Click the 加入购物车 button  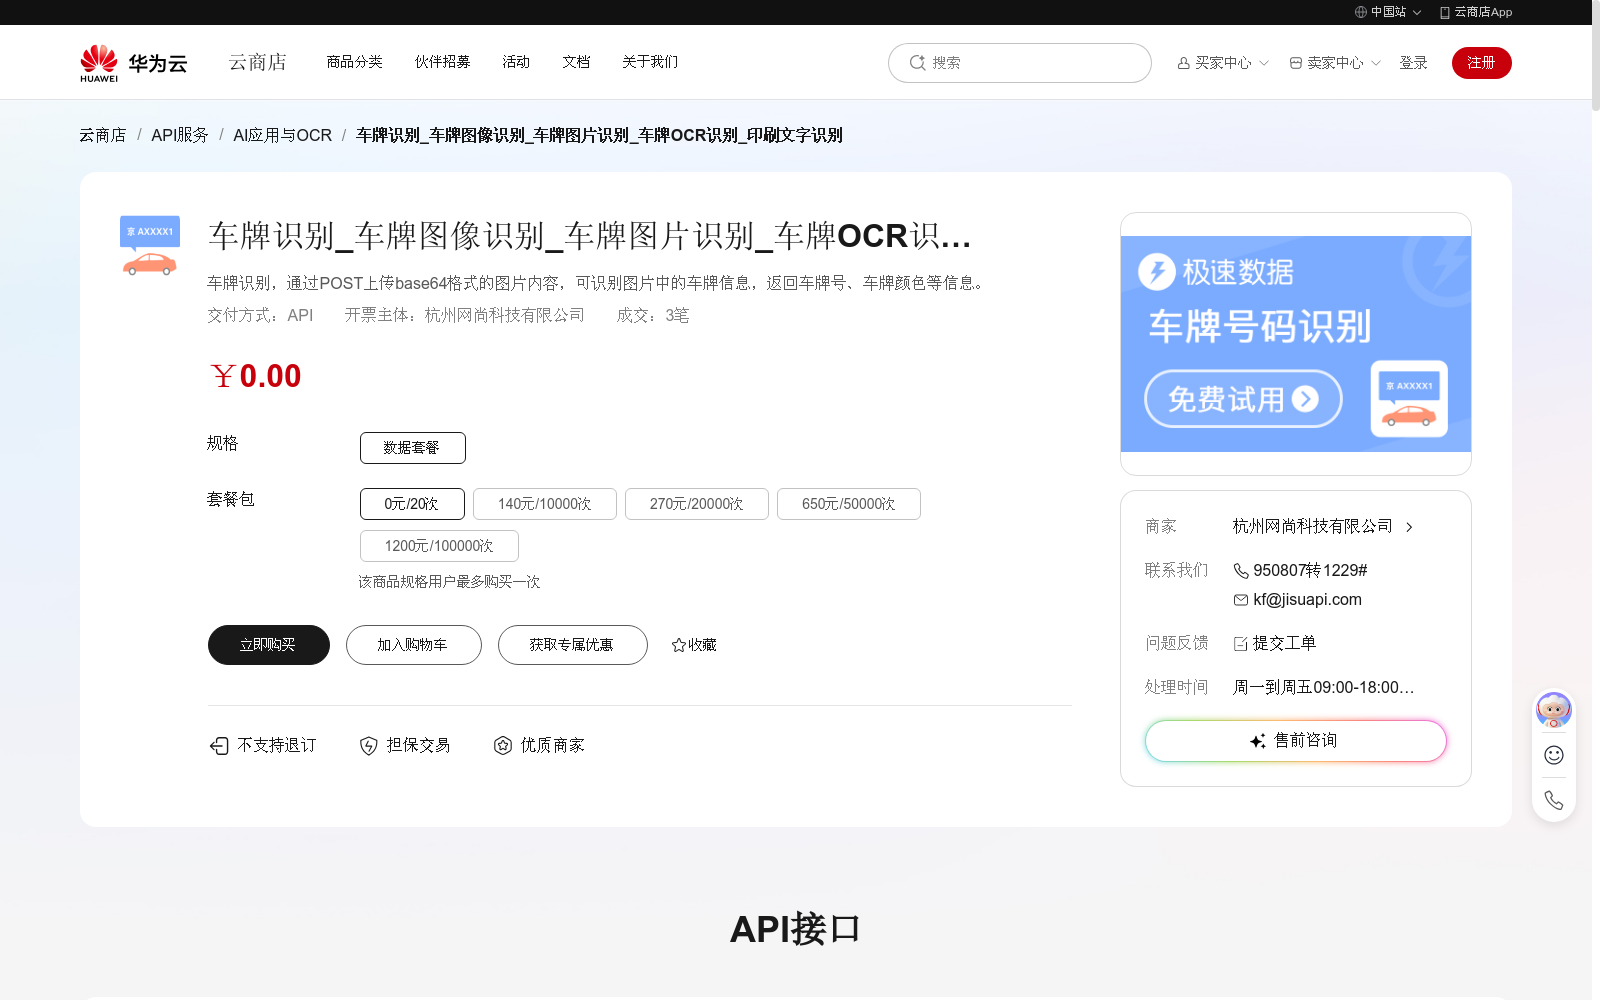pos(414,645)
